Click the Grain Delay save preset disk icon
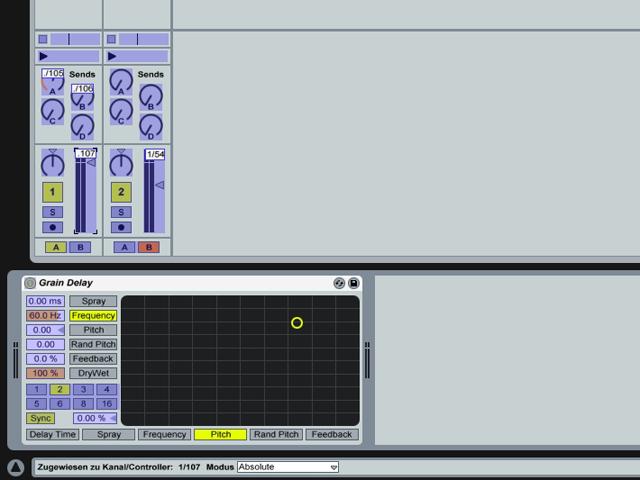Image resolution: width=640 pixels, height=480 pixels. pos(353,283)
